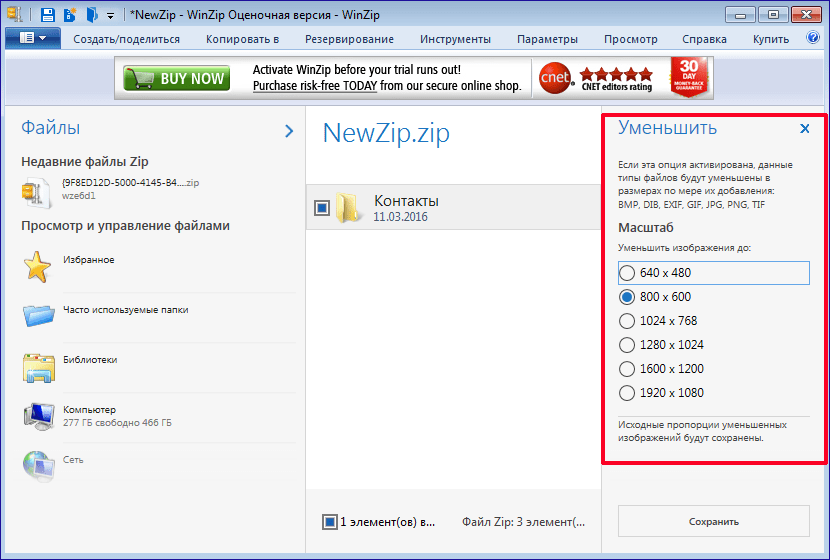The image size is (830, 560).
Task: Save the archive with the floppy disk icon
Action: tap(48, 14)
